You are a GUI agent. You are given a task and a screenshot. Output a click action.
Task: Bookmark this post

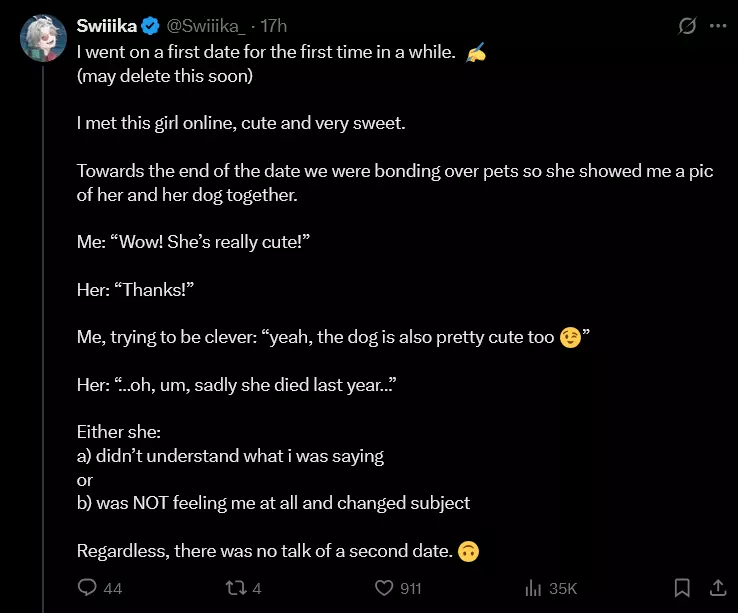[x=682, y=588]
